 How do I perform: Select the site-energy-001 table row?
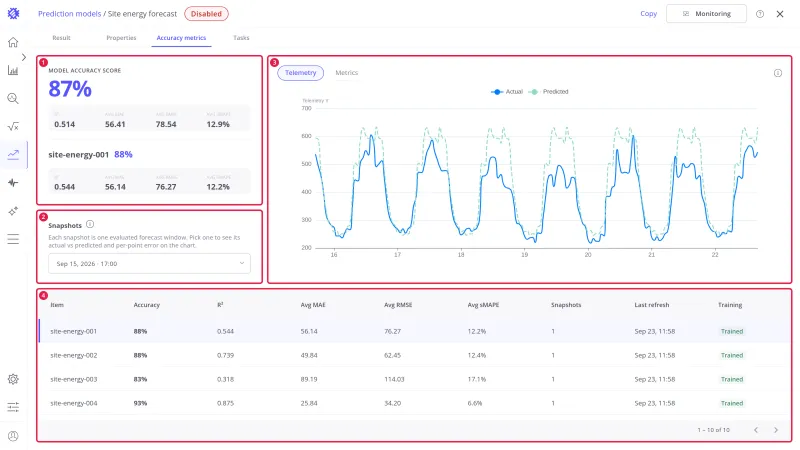[x=414, y=331]
